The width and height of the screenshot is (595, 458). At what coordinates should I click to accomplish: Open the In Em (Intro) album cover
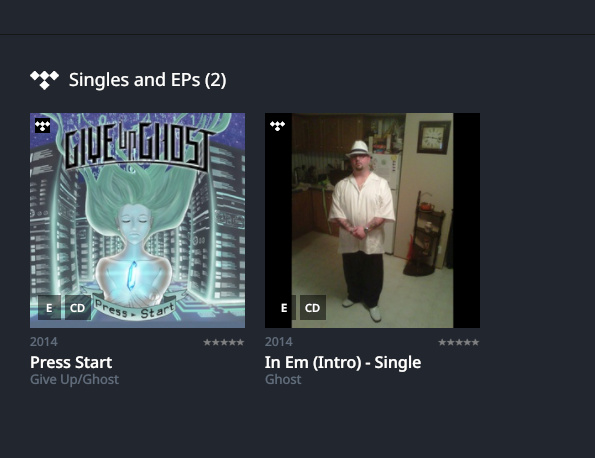pos(372,220)
